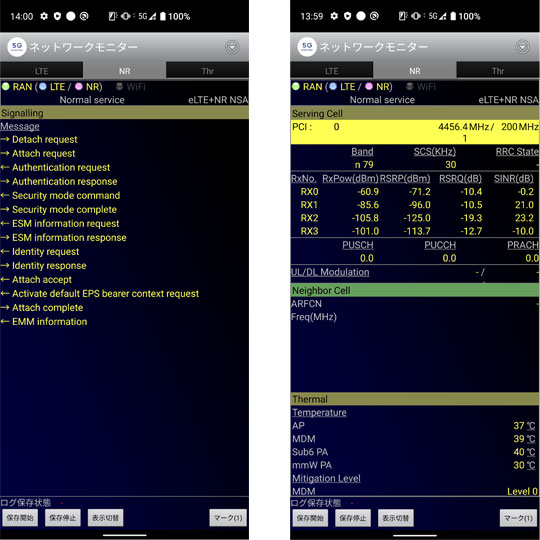Toggle the blue LTE indicator on the left screen

43,86
